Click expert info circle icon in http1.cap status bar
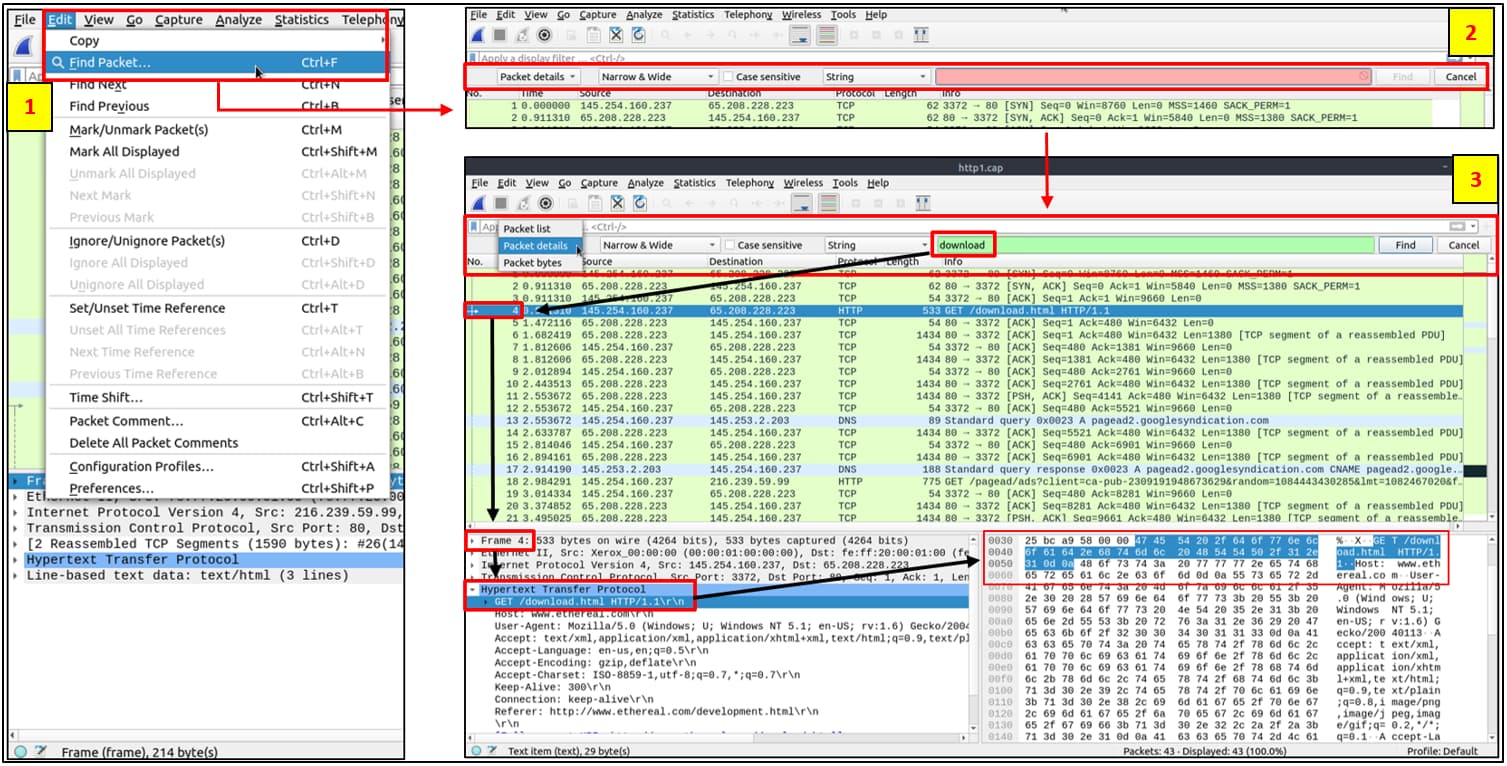The height and width of the screenshot is (766, 1507). [476, 750]
